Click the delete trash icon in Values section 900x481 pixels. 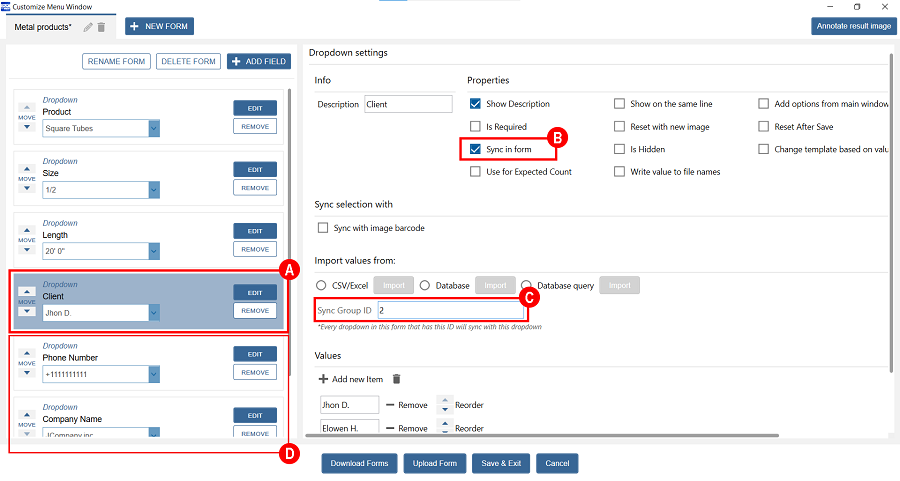(396, 379)
